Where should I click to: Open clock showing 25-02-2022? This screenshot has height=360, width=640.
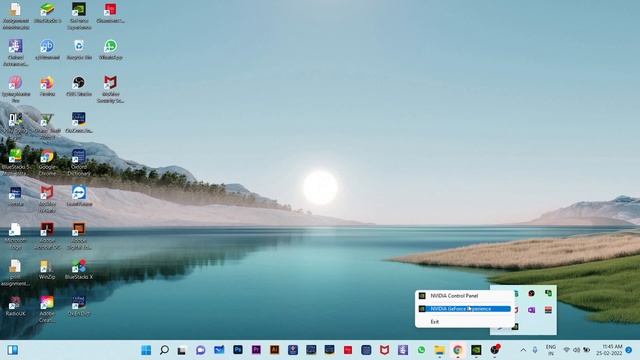pyautogui.click(x=609, y=350)
